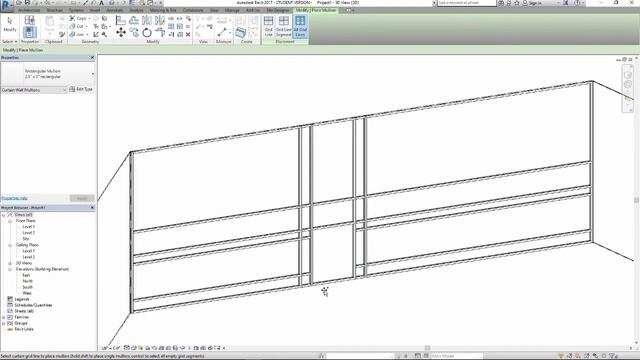Image resolution: width=640 pixels, height=360 pixels.
Task: Open the Massing & Site tab
Action: [163, 10]
